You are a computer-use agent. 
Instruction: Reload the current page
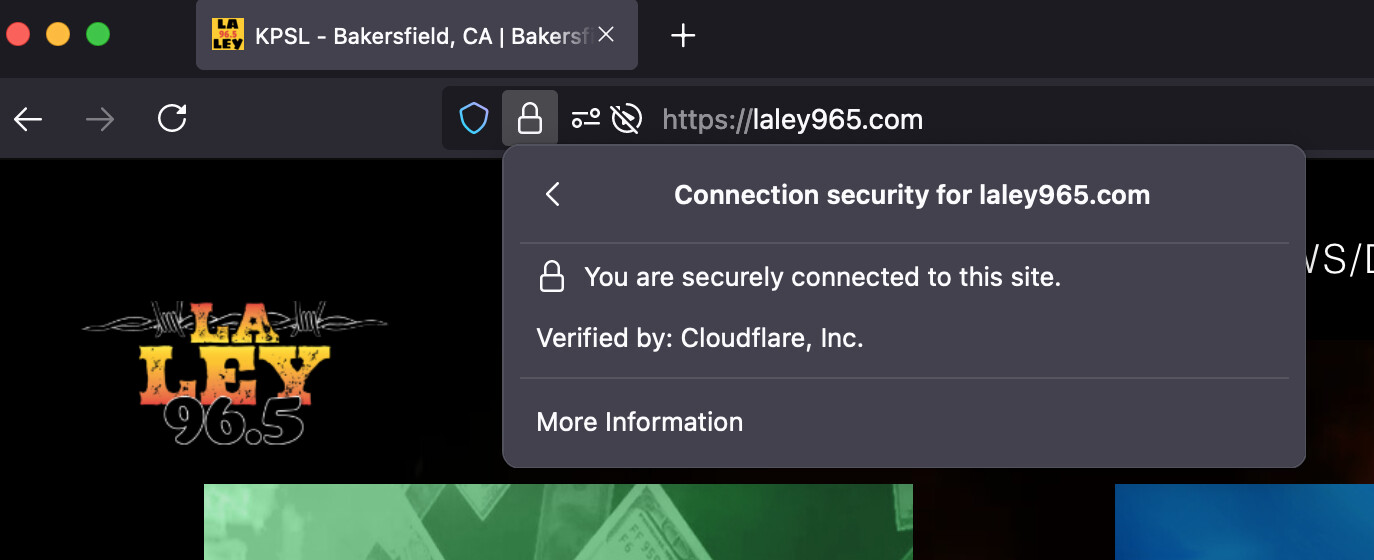[172, 120]
